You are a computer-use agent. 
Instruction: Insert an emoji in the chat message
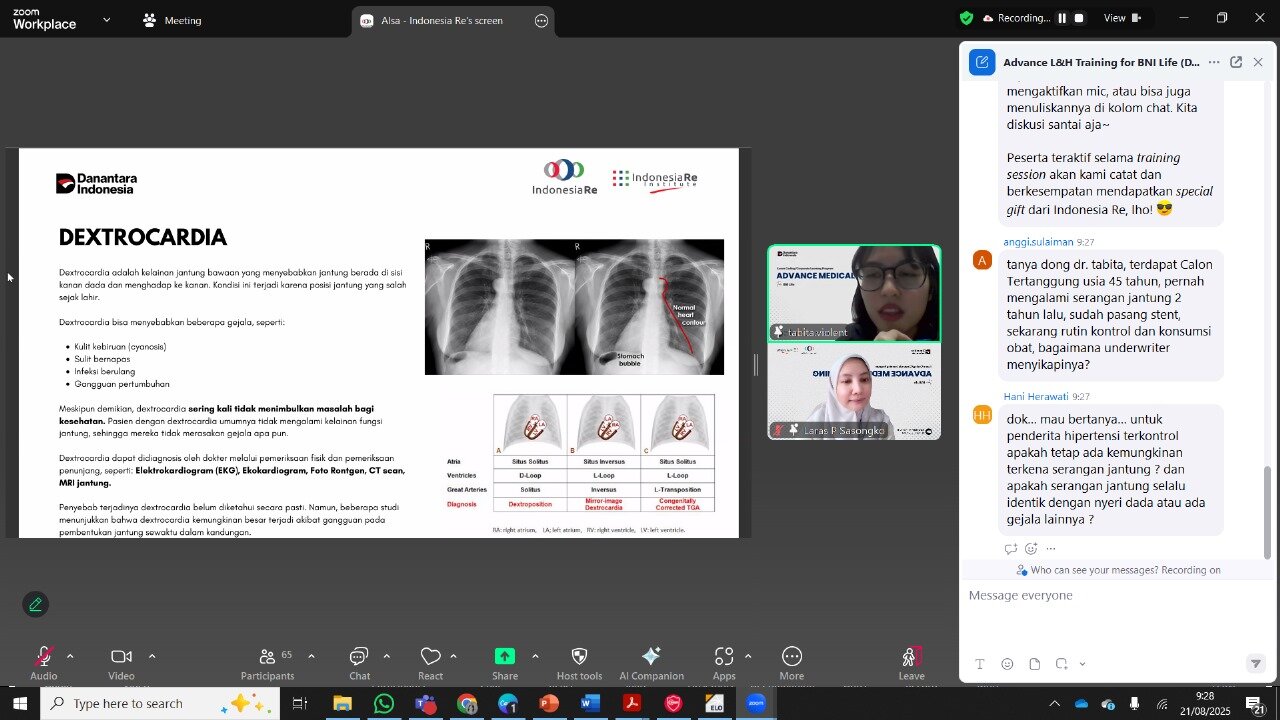pyautogui.click(x=1007, y=664)
